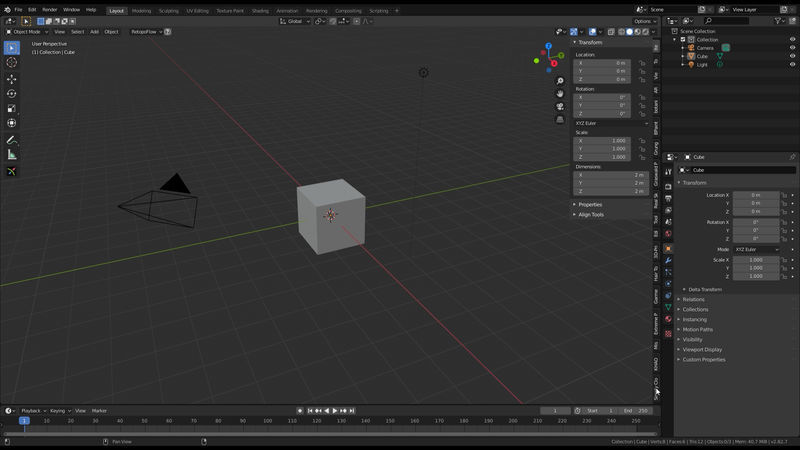The height and width of the screenshot is (450, 800).
Task: Open the Add menu in viewport header
Action: (x=94, y=32)
